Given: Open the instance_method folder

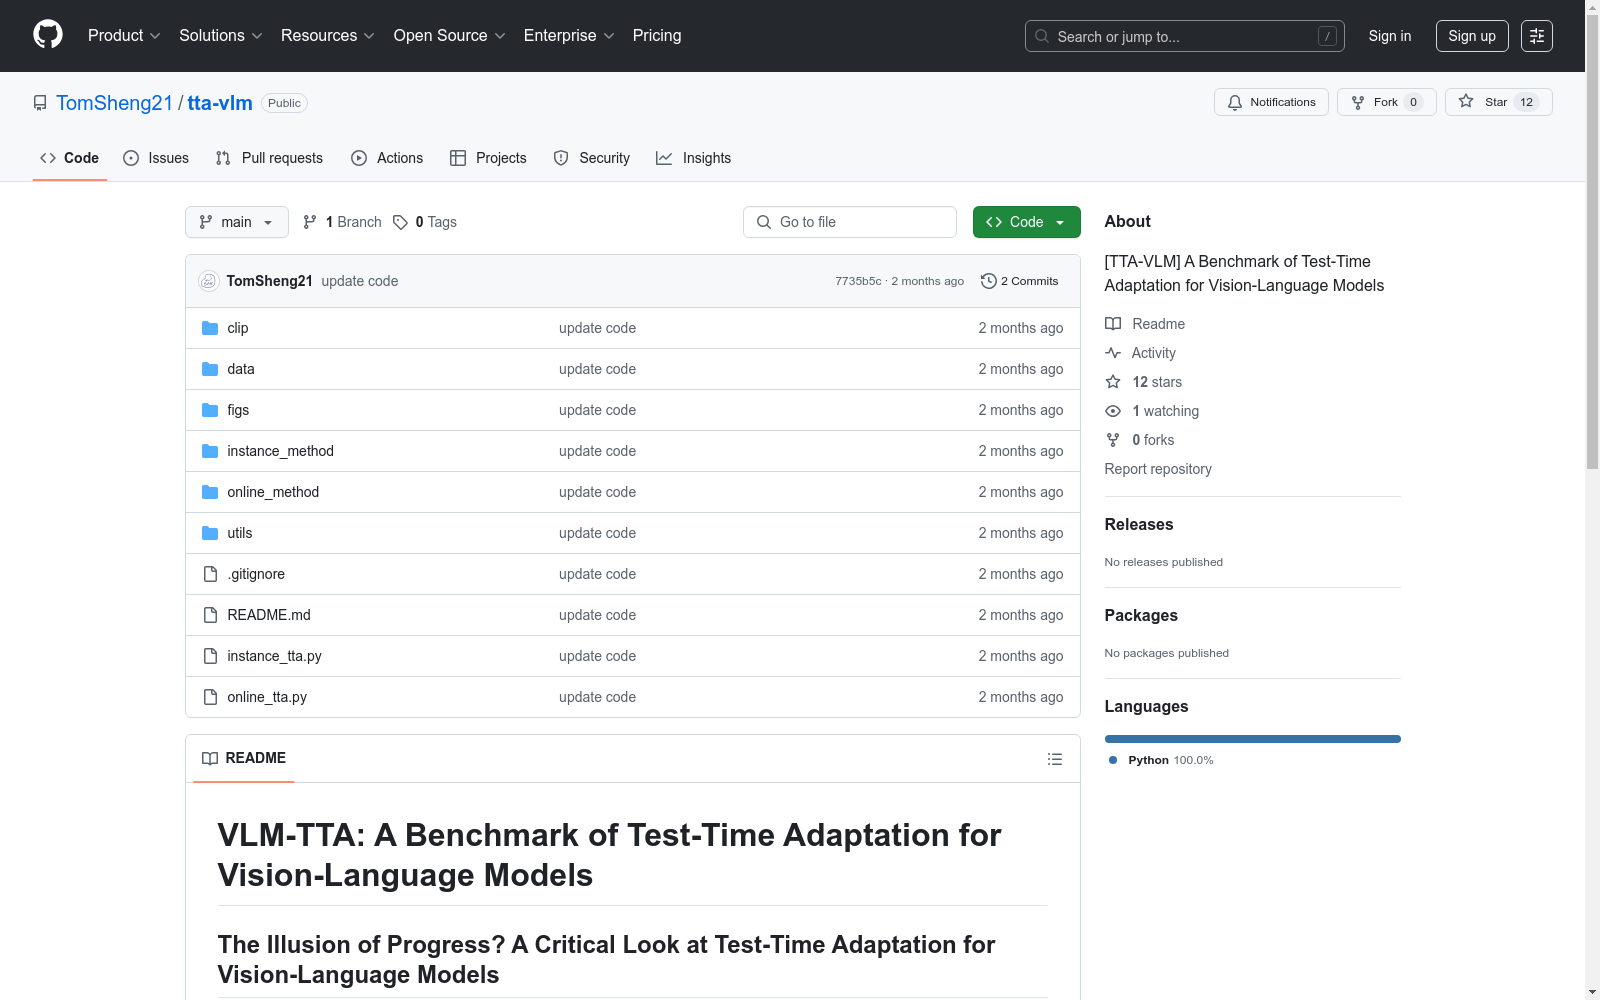Looking at the screenshot, I should tap(280, 451).
